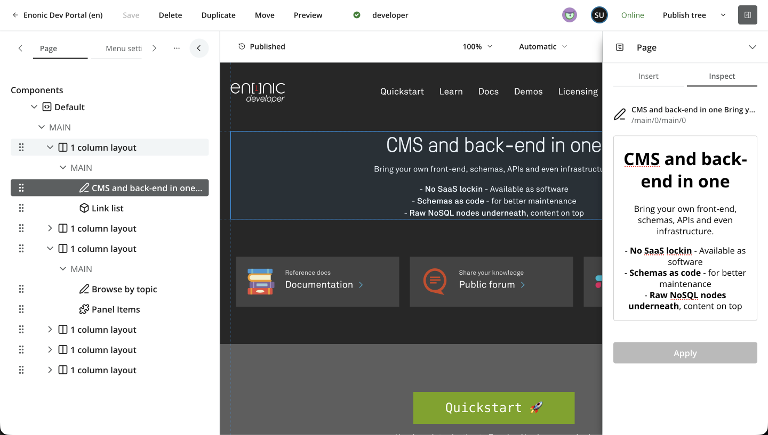Image resolution: width=768 pixels, height=435 pixels.
Task: Open the Documentation reference docs card
Action: (317, 282)
